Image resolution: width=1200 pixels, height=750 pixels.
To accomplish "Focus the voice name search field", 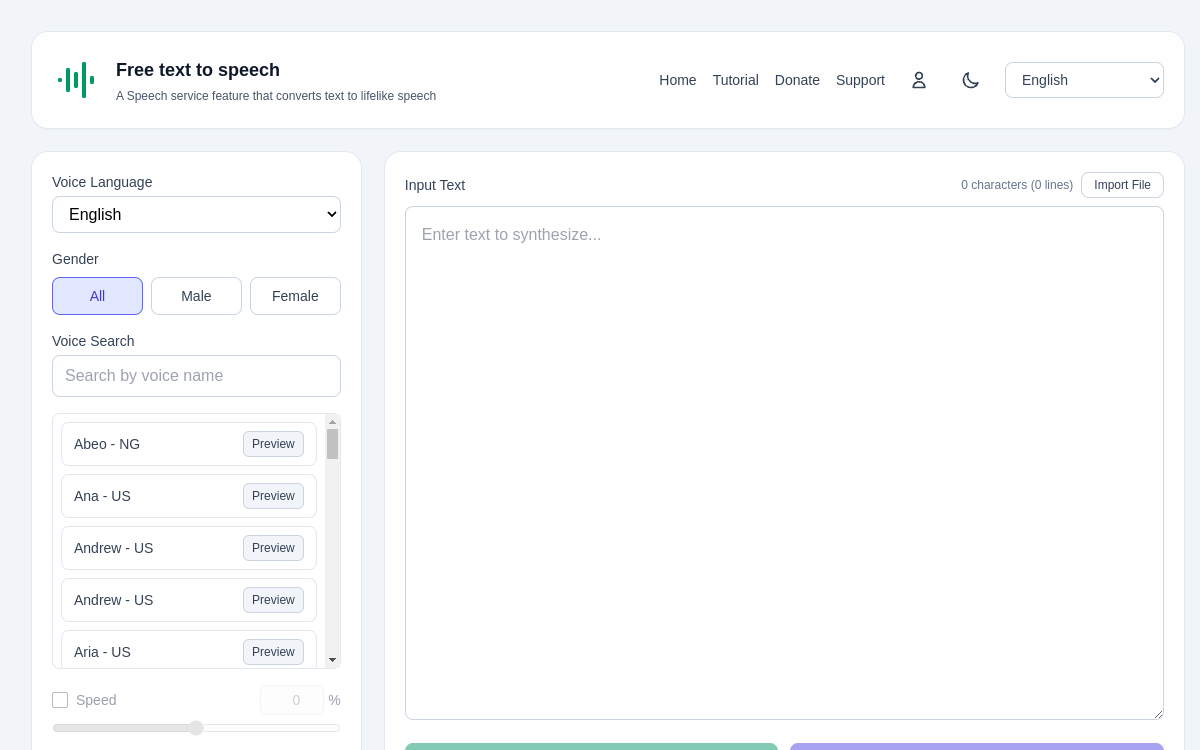I will pos(196,376).
